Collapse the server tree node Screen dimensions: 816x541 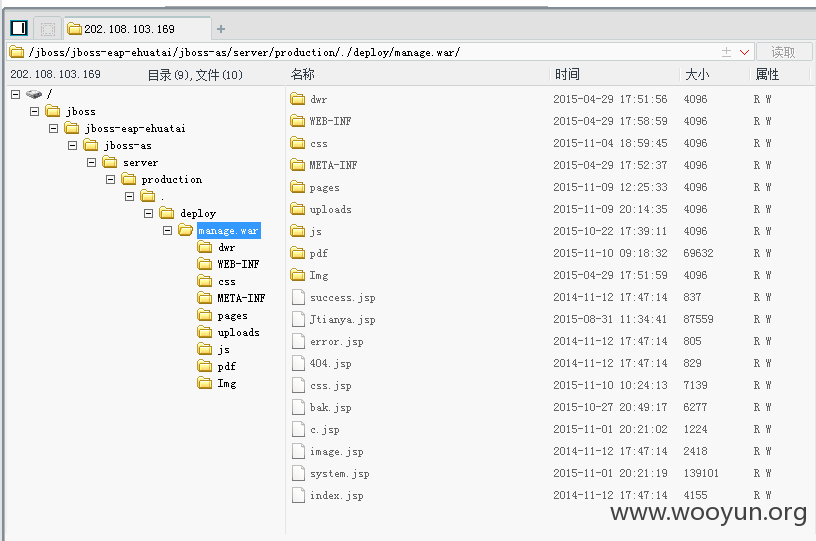[92, 162]
